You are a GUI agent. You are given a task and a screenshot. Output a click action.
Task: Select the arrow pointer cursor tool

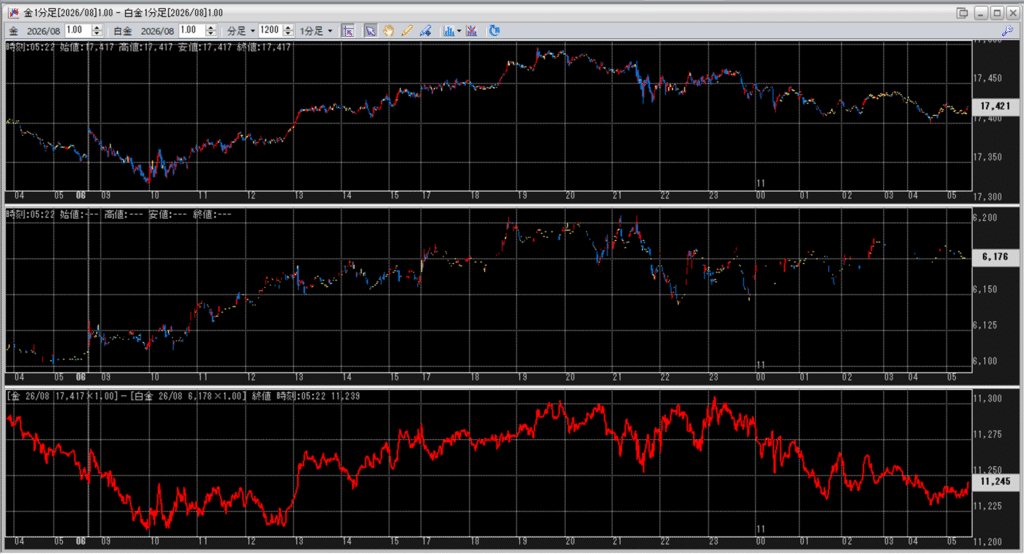point(370,31)
